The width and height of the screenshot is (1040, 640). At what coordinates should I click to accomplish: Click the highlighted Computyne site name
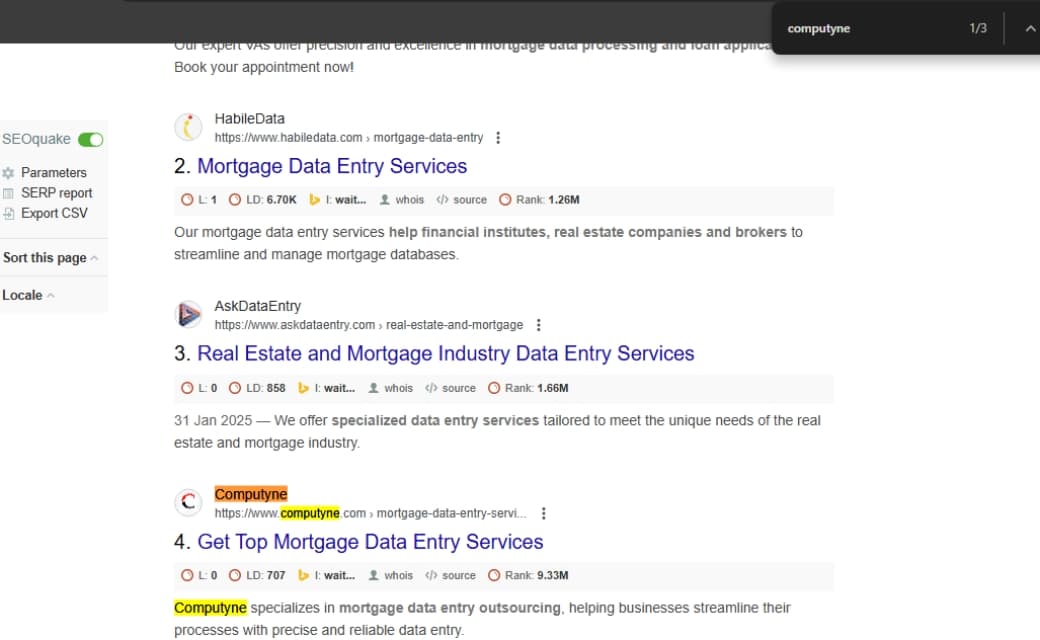[251, 494]
